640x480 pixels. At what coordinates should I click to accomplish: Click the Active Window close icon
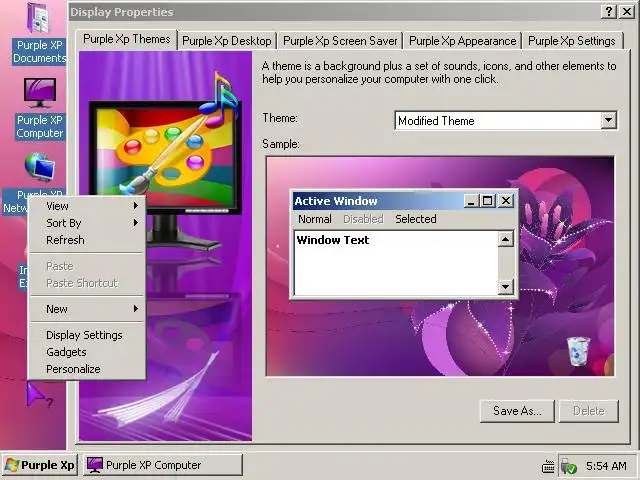click(506, 201)
